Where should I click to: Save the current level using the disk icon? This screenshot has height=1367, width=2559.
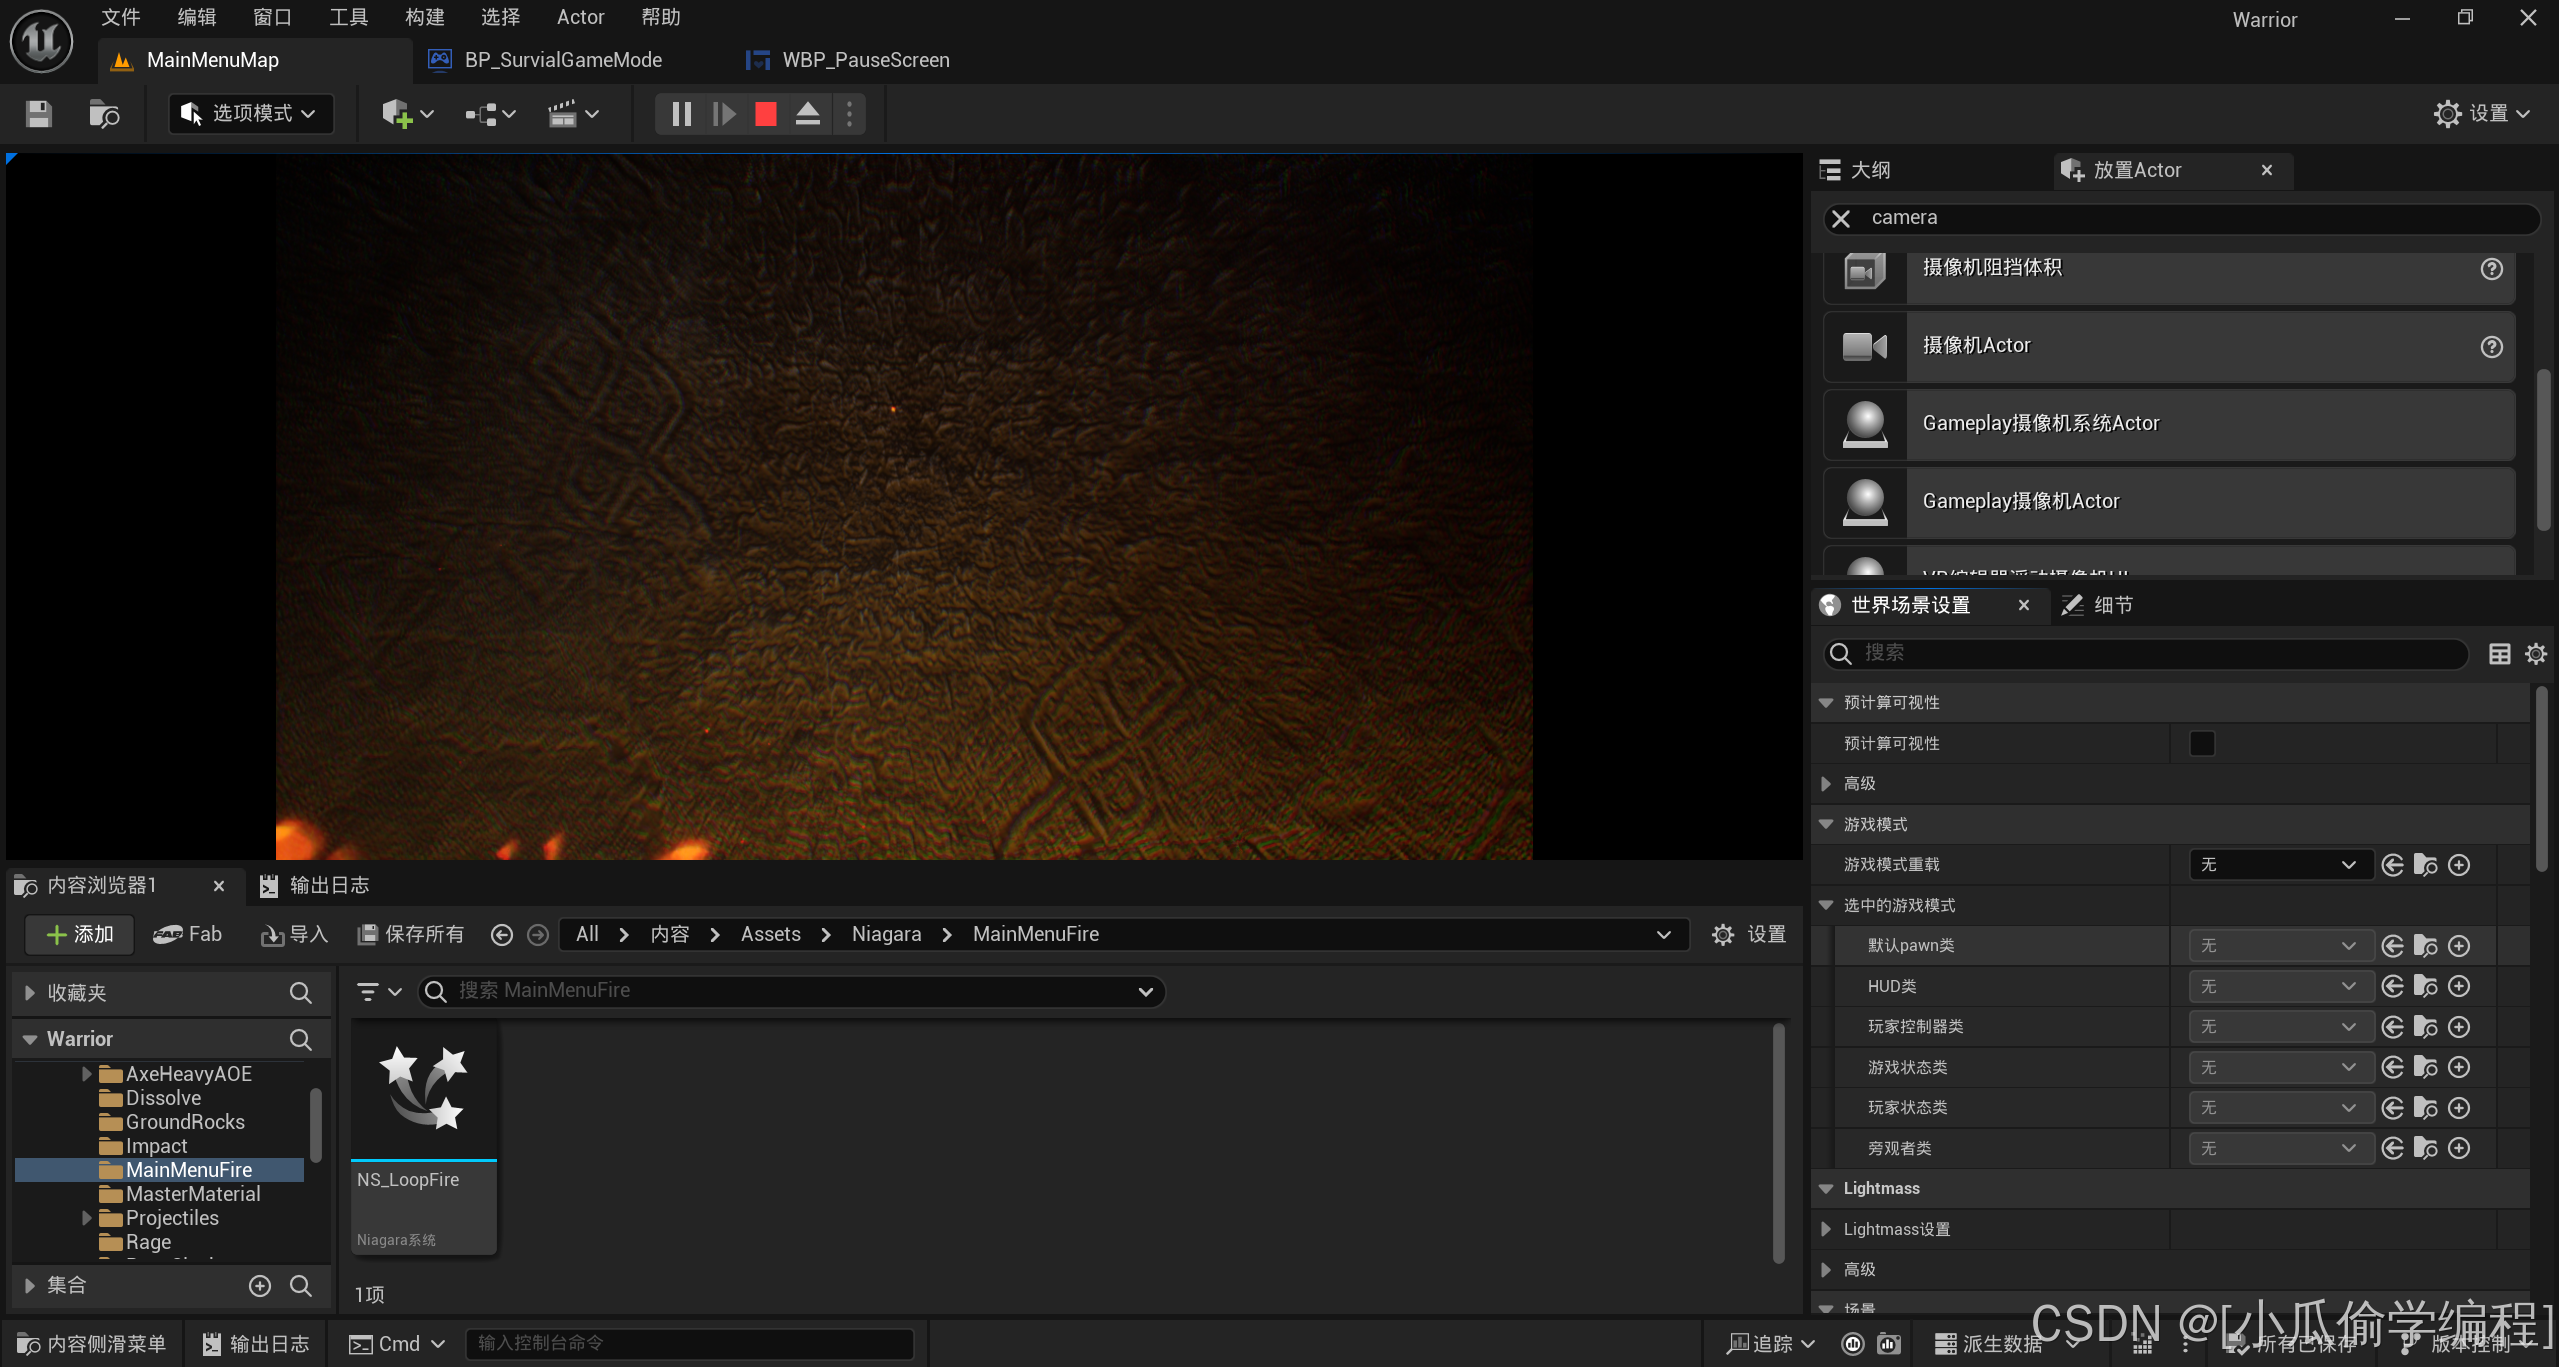38,114
